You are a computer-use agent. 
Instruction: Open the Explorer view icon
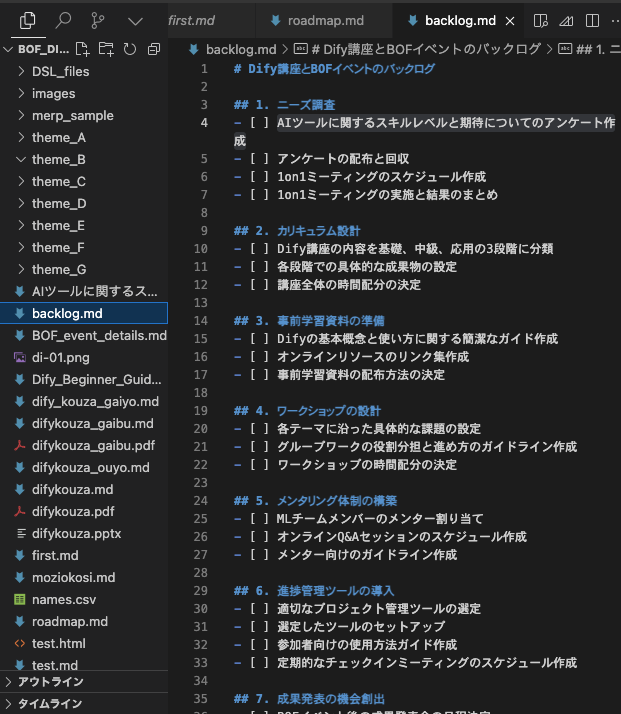[x=28, y=20]
